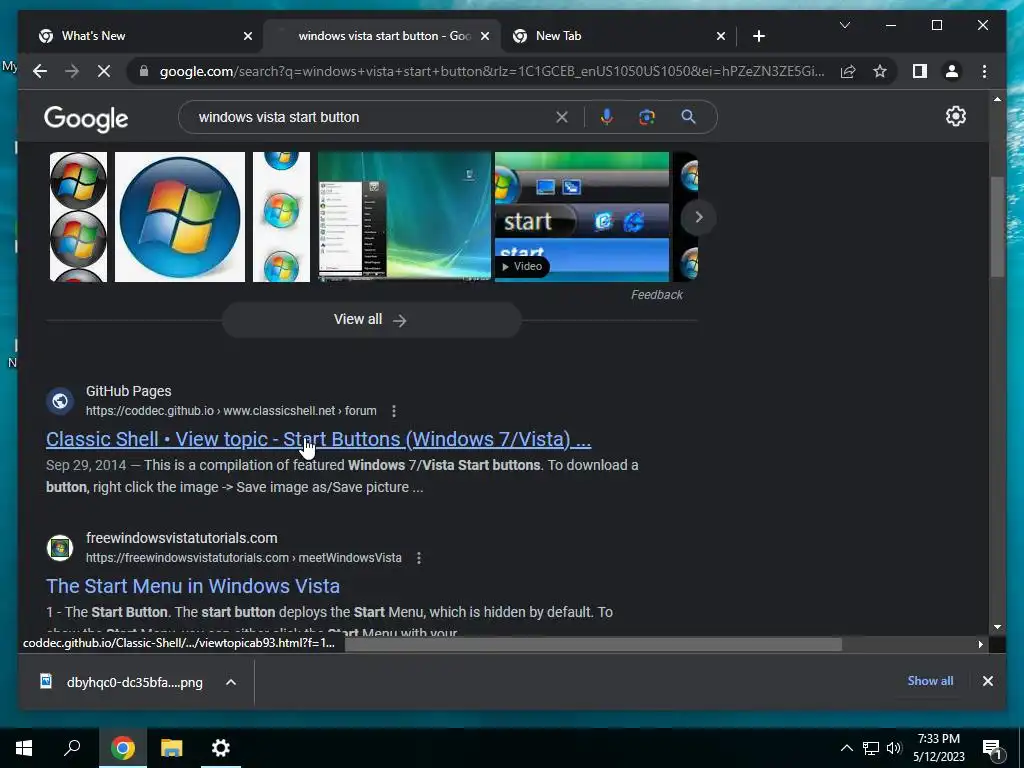
Task: Open Chrome's three-dot menu
Action: 984,71
